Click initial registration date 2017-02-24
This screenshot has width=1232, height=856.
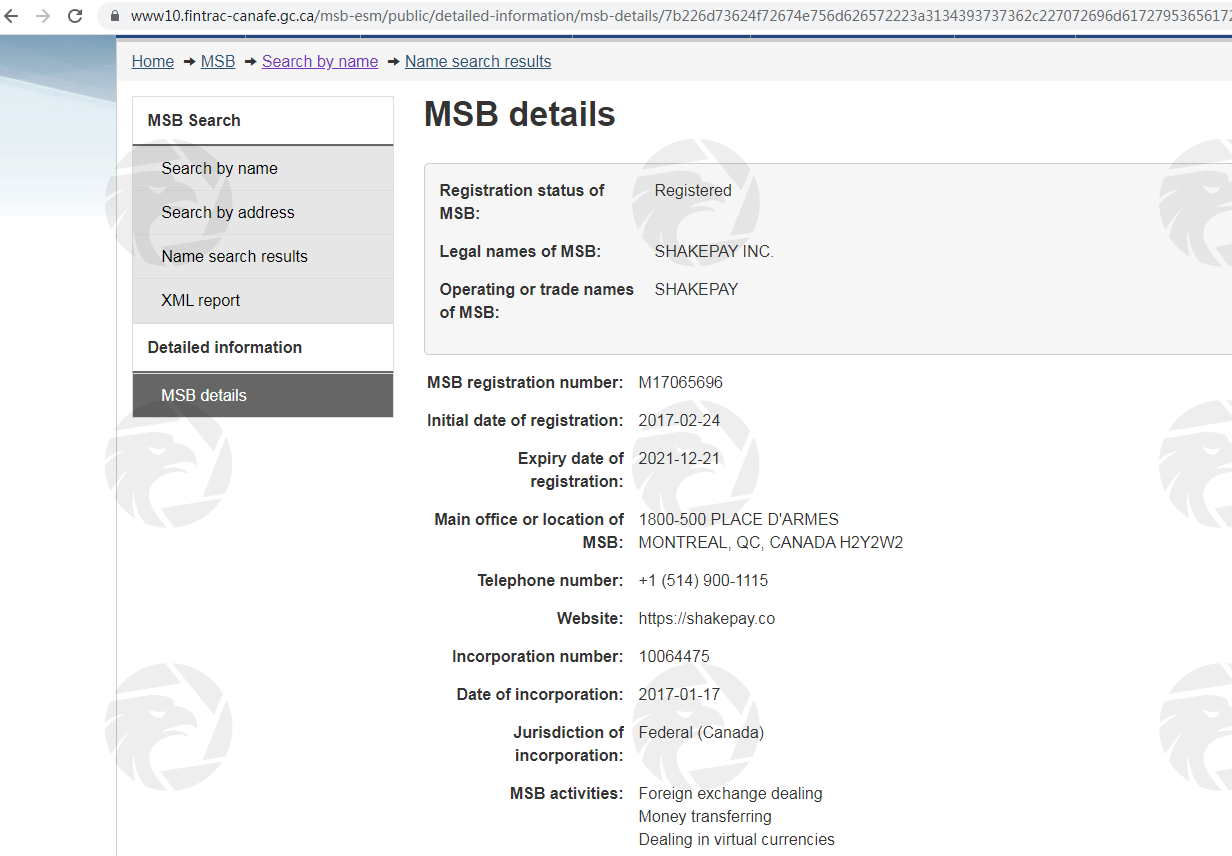pos(679,420)
